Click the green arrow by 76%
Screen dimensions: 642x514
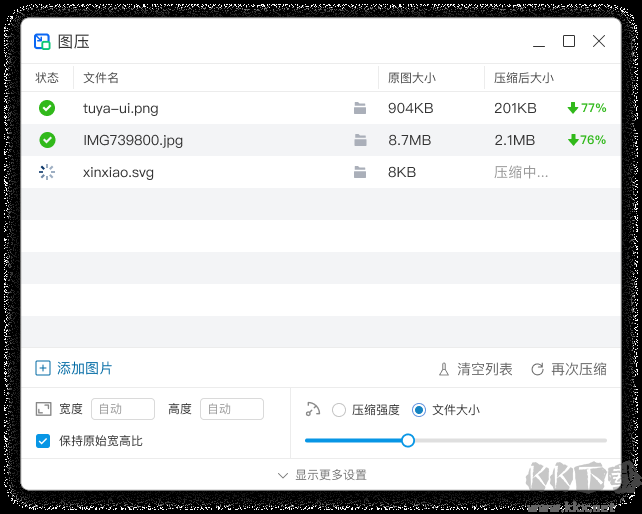pyautogui.click(x=573, y=140)
